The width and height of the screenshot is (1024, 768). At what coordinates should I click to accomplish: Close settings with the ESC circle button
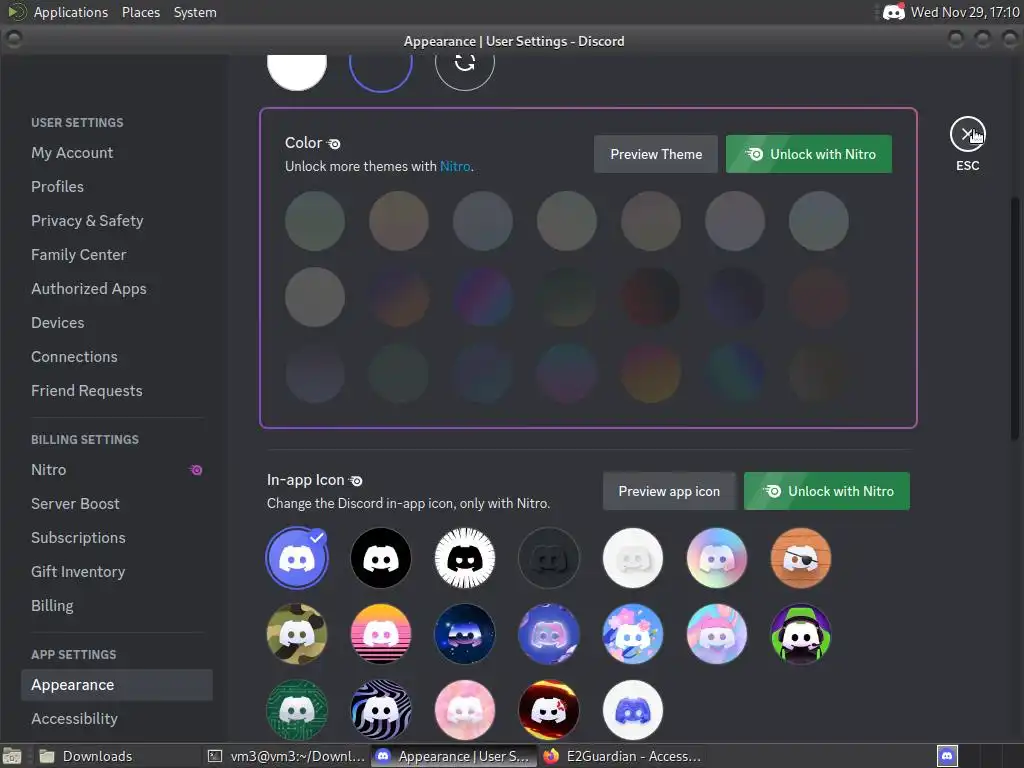(968, 135)
